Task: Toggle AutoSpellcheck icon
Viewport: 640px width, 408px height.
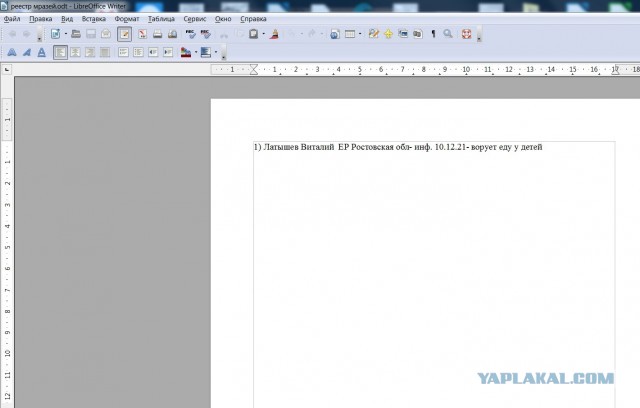Action: point(205,34)
